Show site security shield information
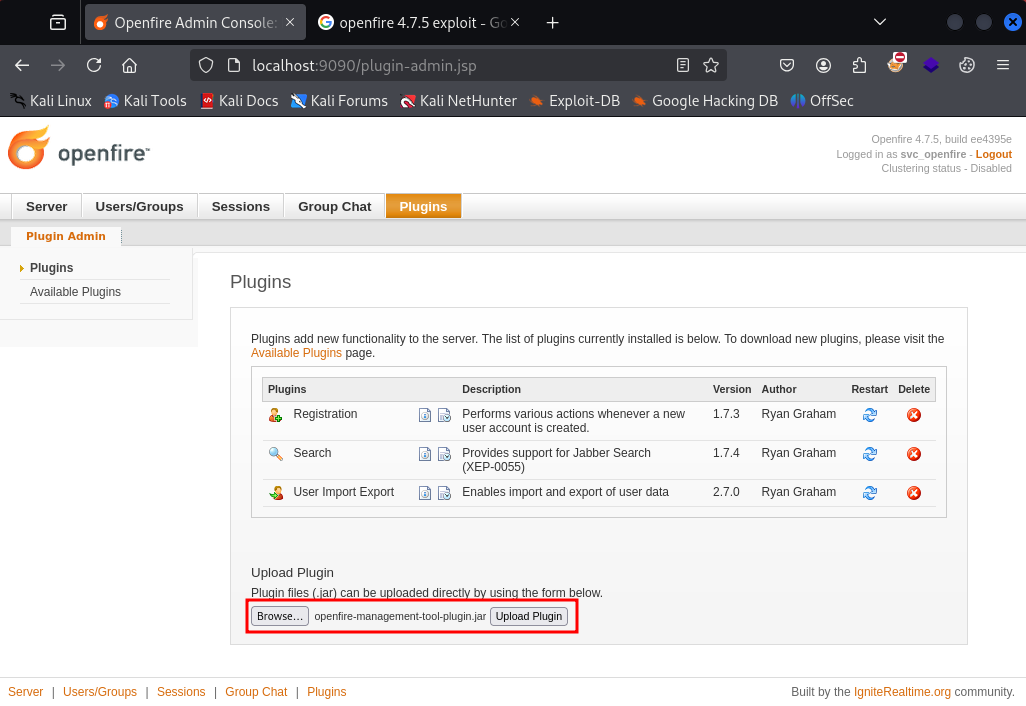1026x706 pixels. (x=206, y=65)
